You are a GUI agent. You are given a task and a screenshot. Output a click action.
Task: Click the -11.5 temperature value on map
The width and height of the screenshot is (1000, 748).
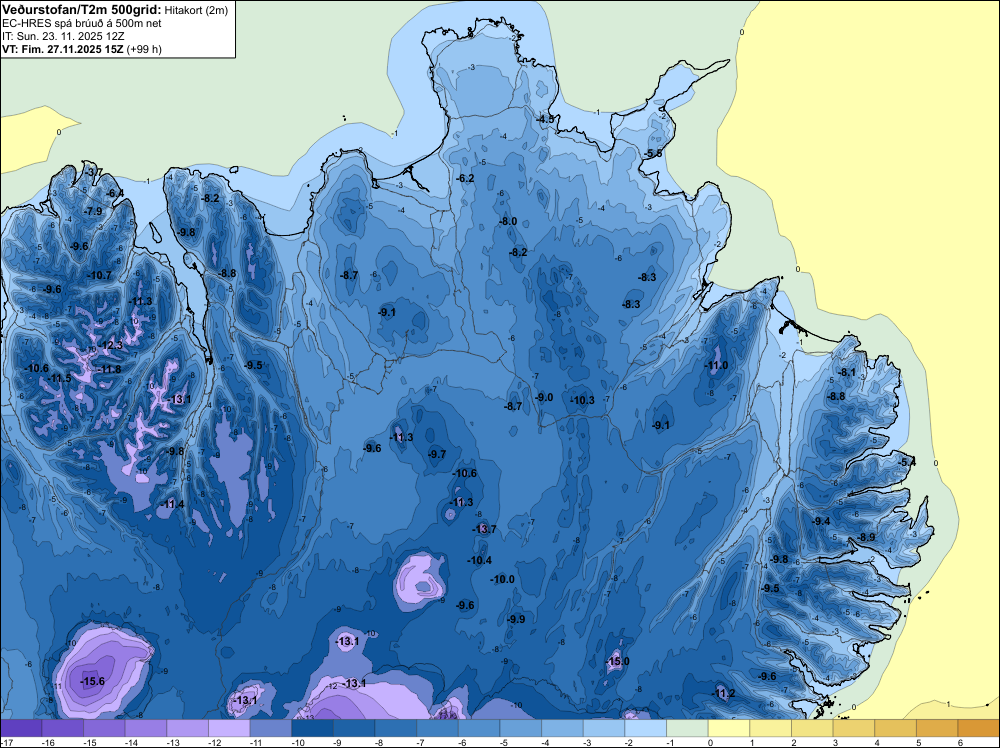(59, 378)
